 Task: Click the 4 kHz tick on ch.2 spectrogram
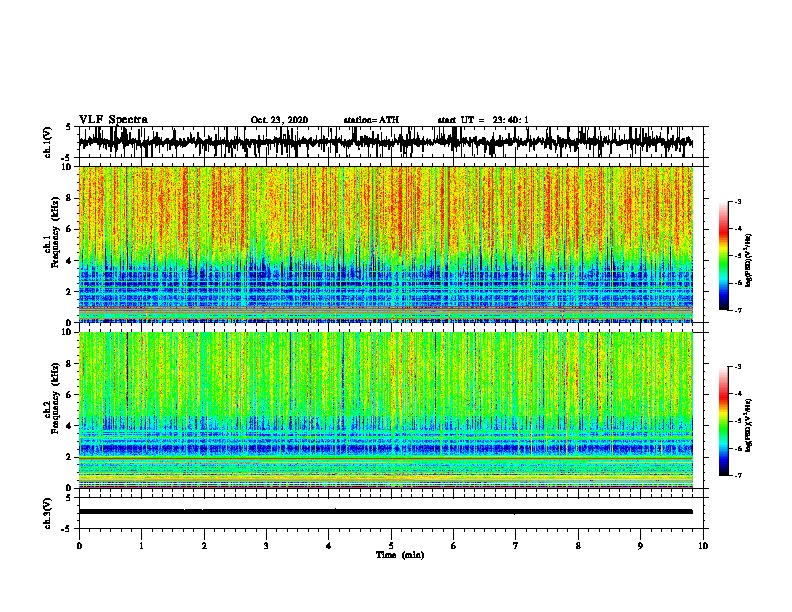point(69,426)
